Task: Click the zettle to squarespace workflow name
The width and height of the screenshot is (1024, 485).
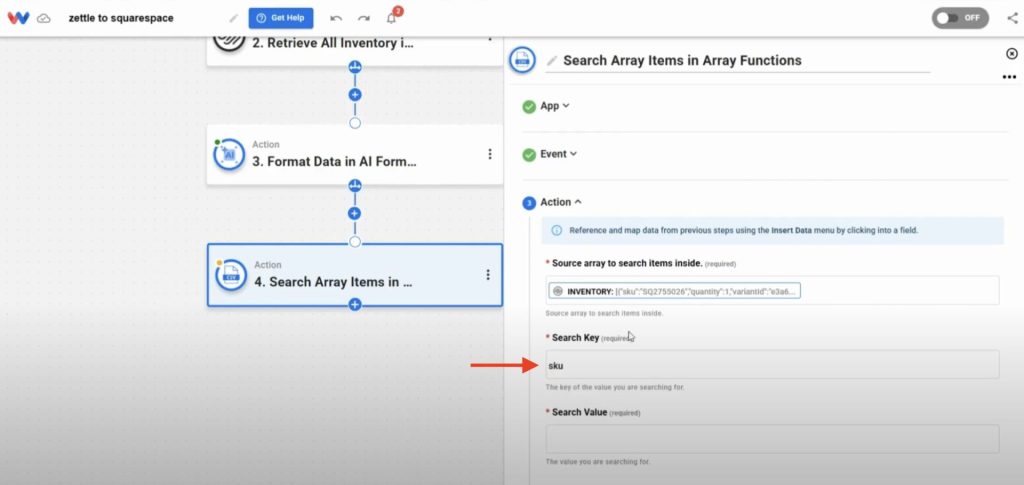Action: [x=121, y=18]
